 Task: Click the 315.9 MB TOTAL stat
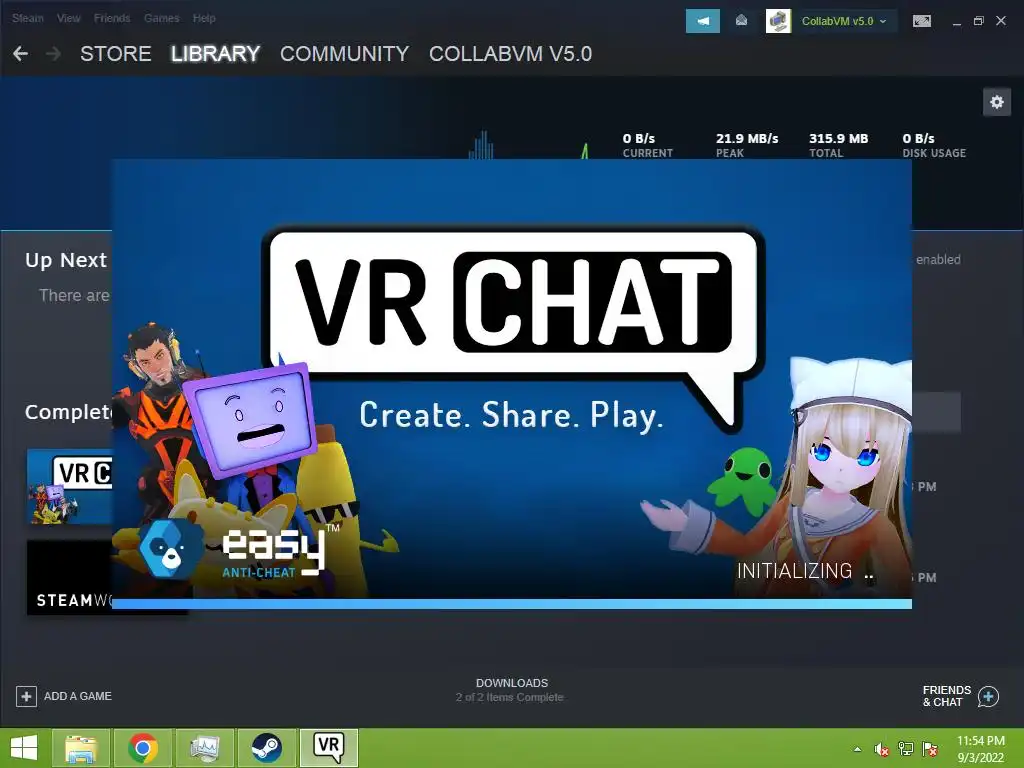click(x=839, y=145)
